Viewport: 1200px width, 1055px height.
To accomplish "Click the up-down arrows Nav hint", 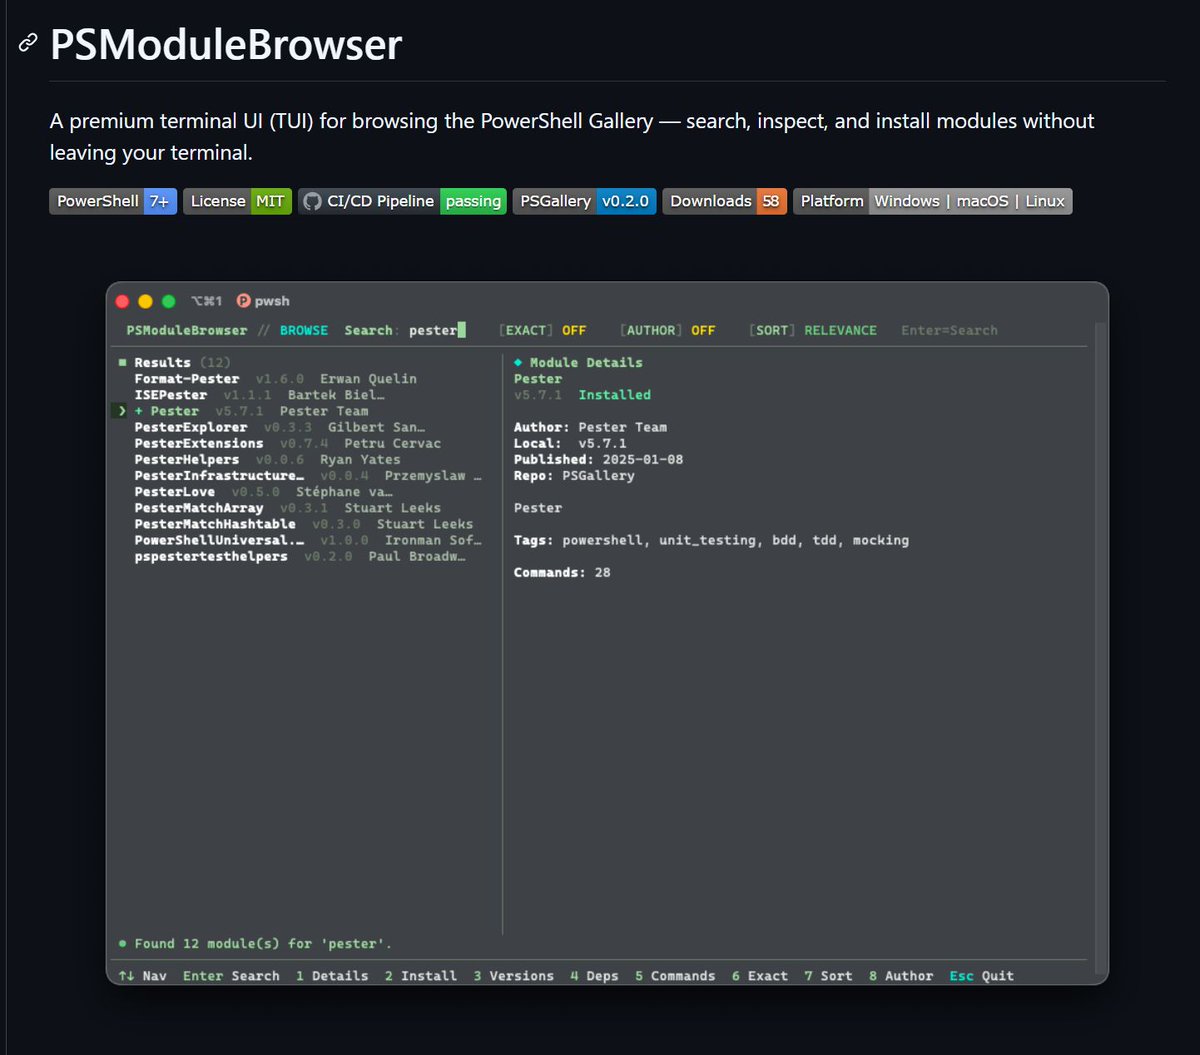I will [x=143, y=976].
